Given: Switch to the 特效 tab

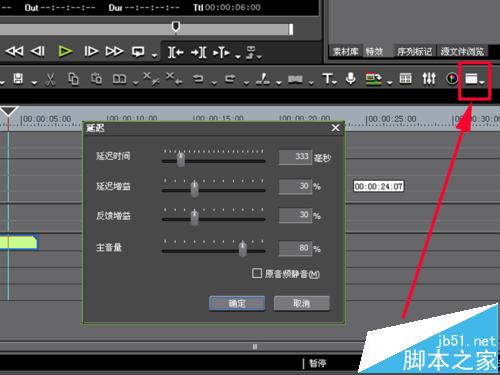Looking at the screenshot, I should (x=374, y=52).
